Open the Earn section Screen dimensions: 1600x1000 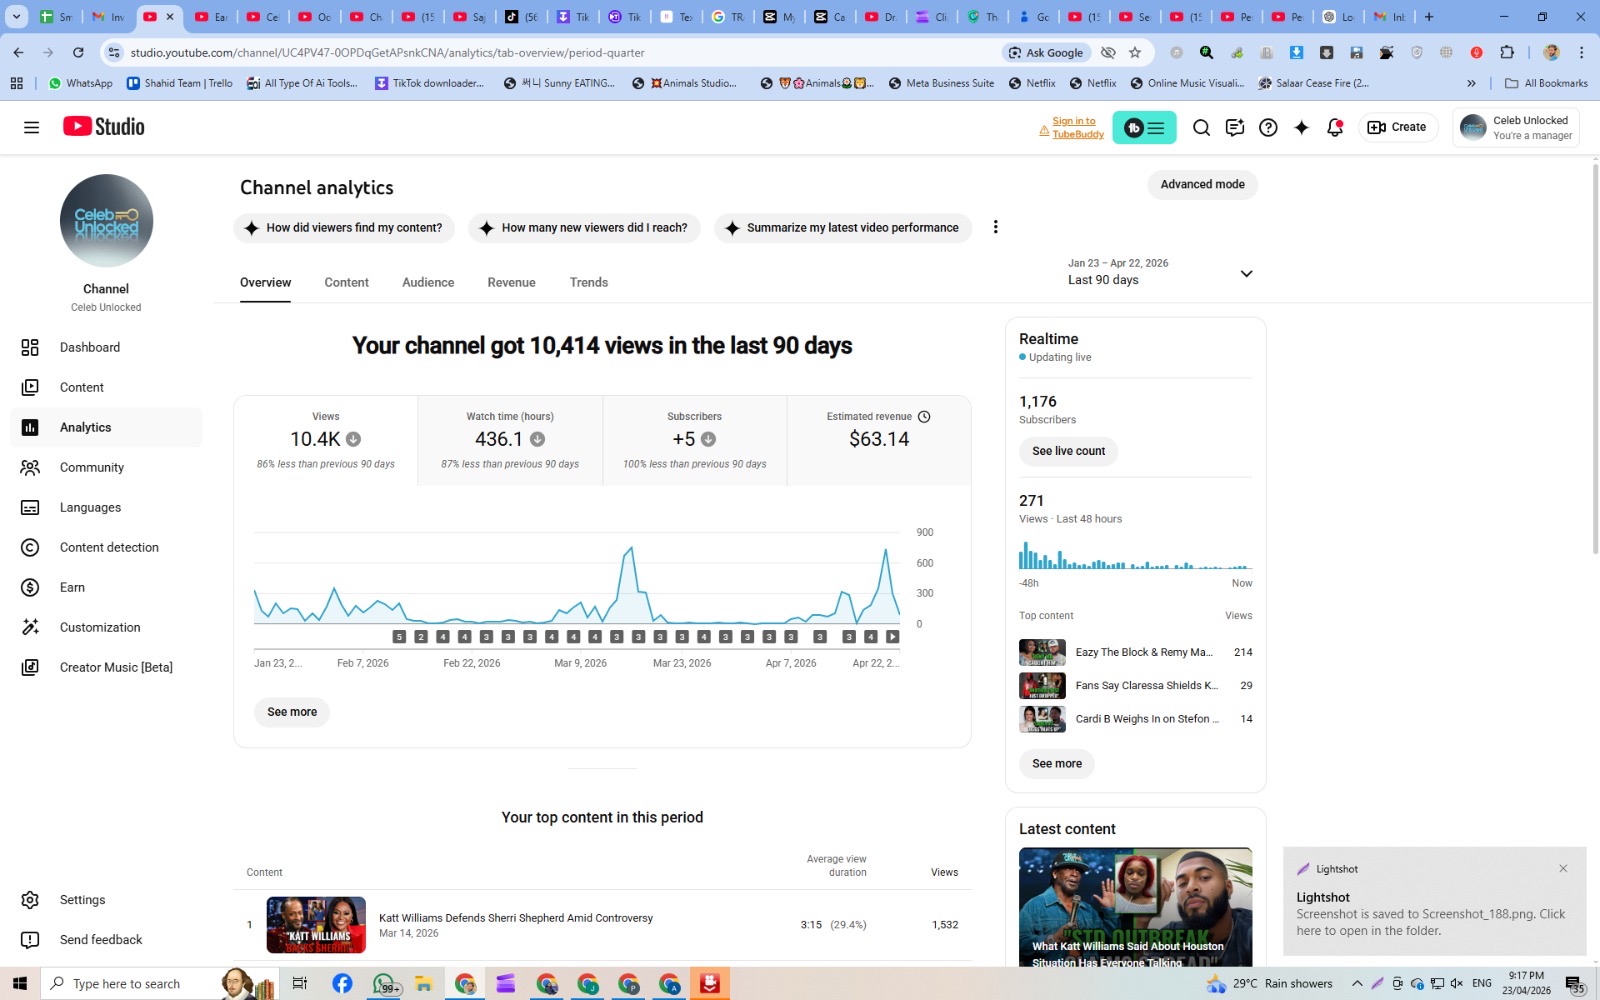pyautogui.click(x=106, y=587)
